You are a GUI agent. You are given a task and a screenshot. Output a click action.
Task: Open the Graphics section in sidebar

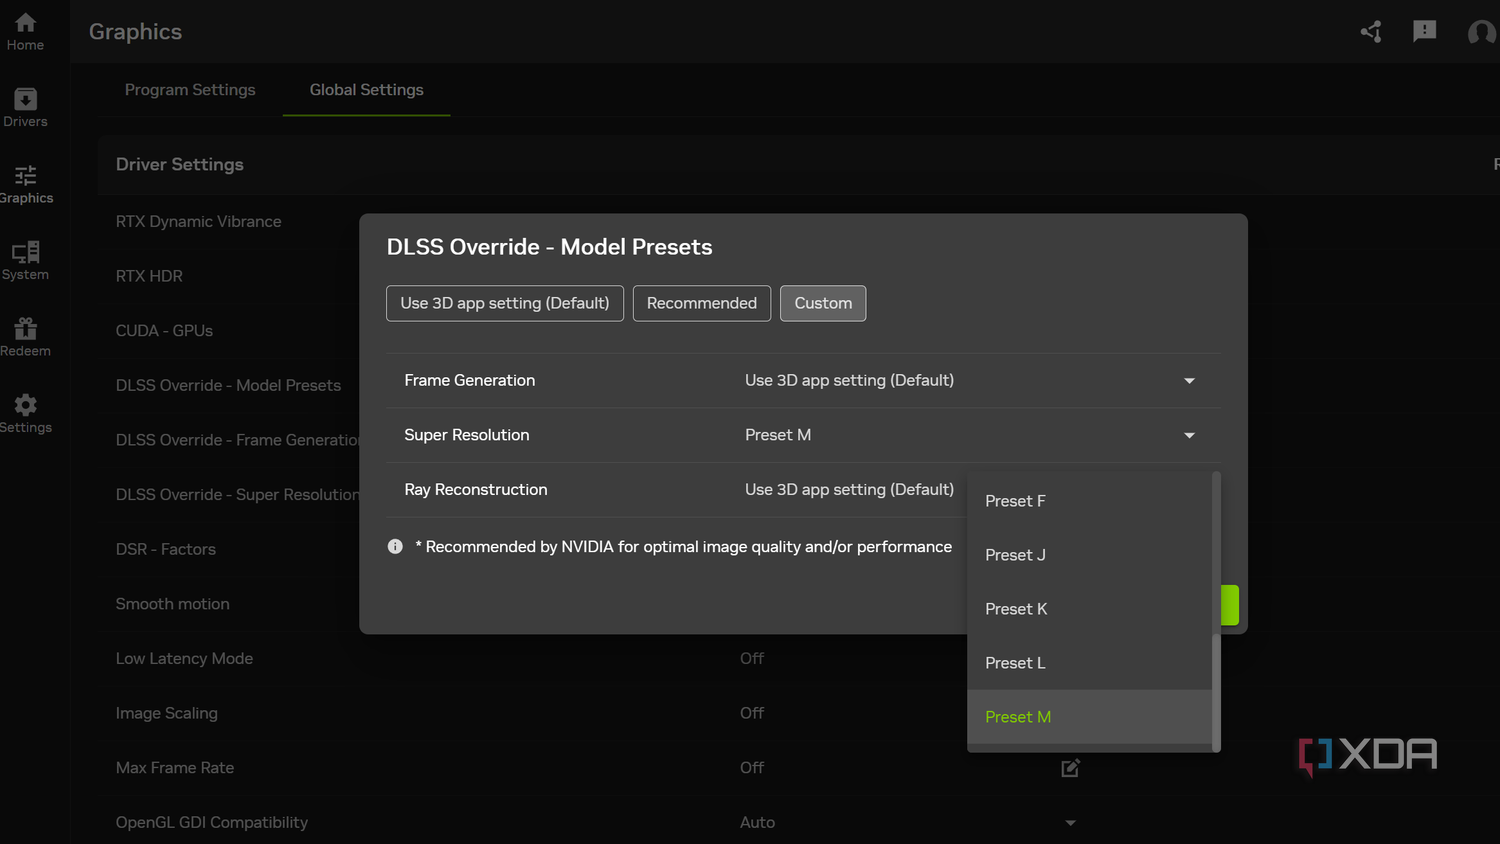(26, 185)
